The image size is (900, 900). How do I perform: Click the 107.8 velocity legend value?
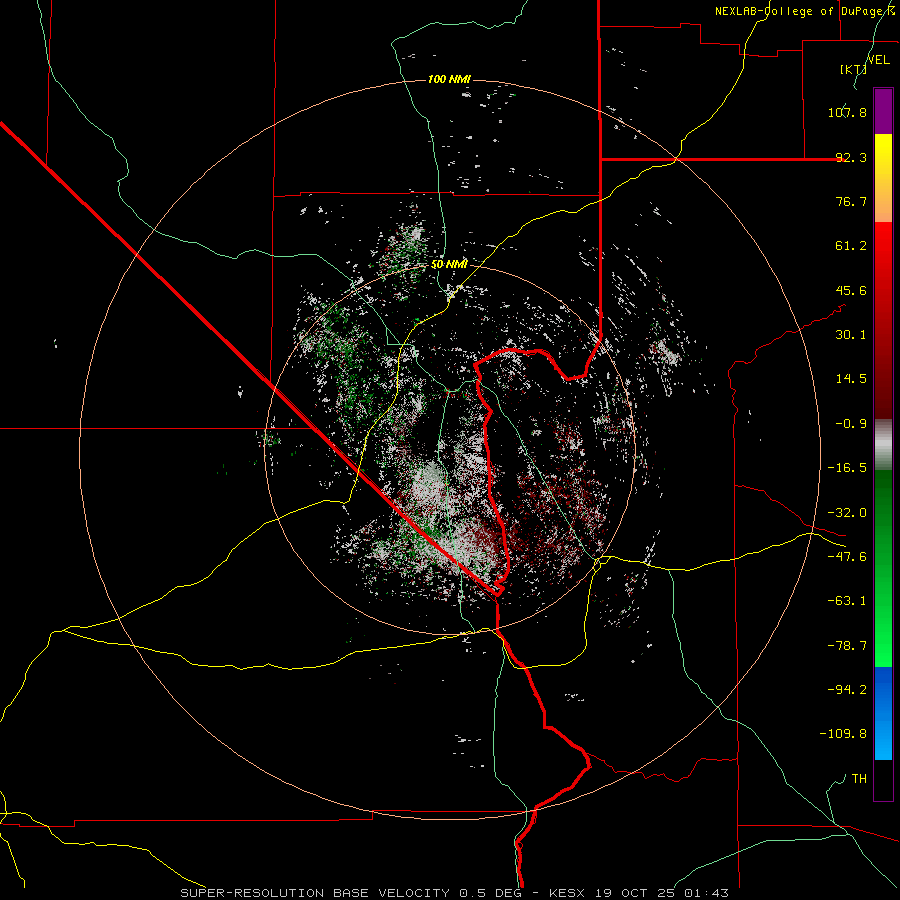coord(847,112)
